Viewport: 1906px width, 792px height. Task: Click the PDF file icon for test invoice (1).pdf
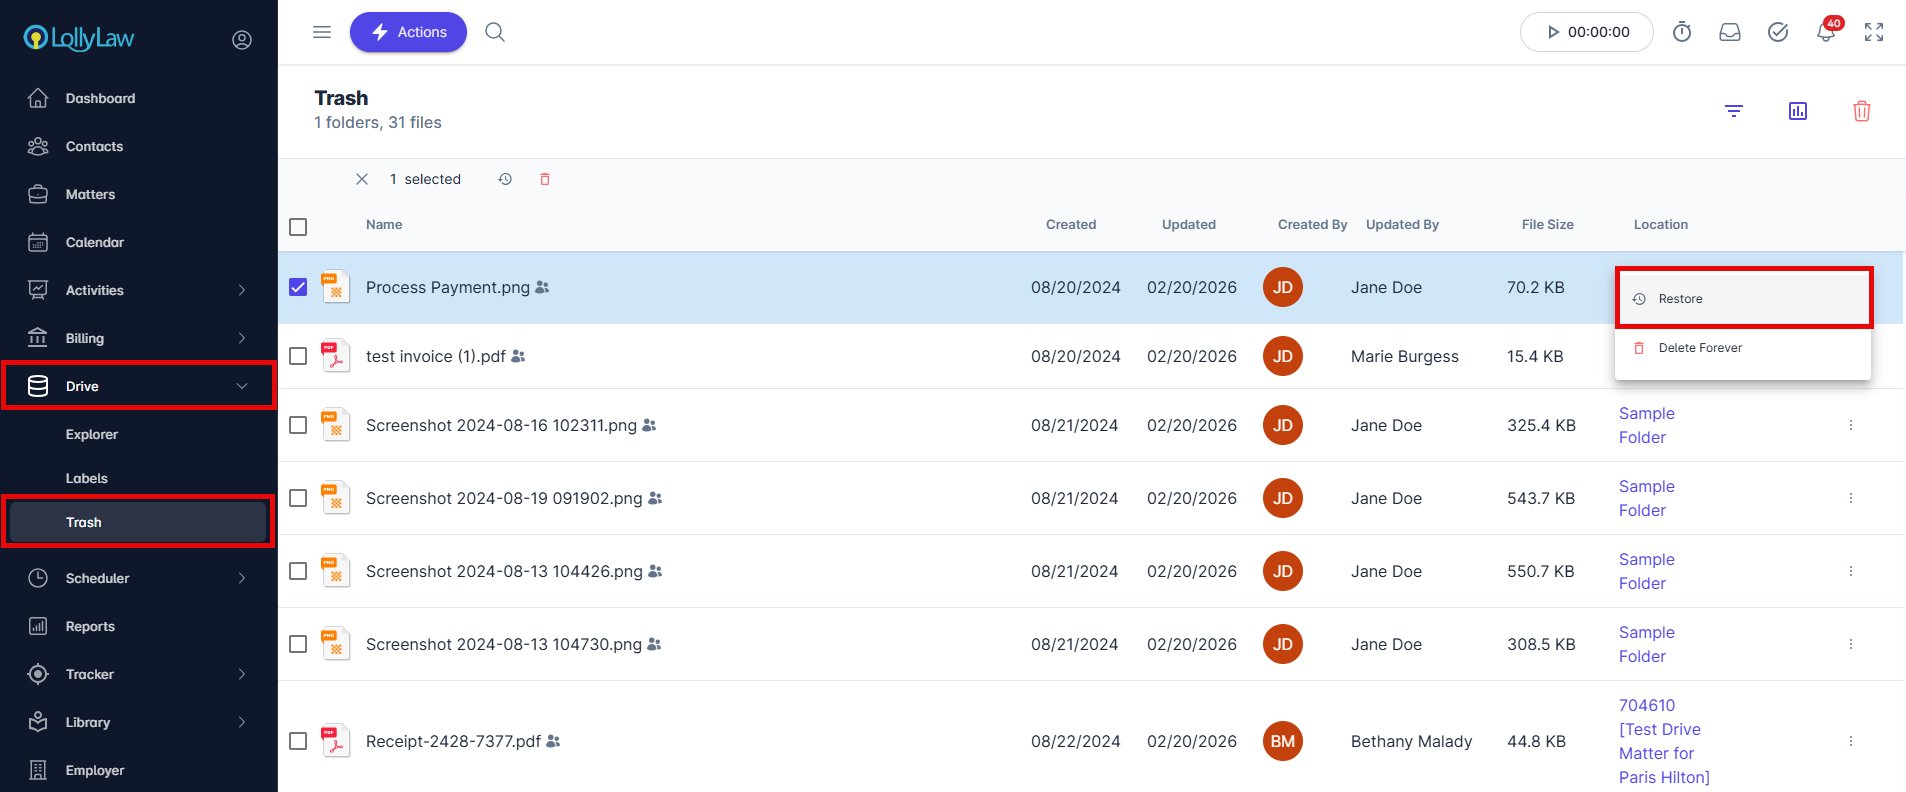tap(335, 356)
